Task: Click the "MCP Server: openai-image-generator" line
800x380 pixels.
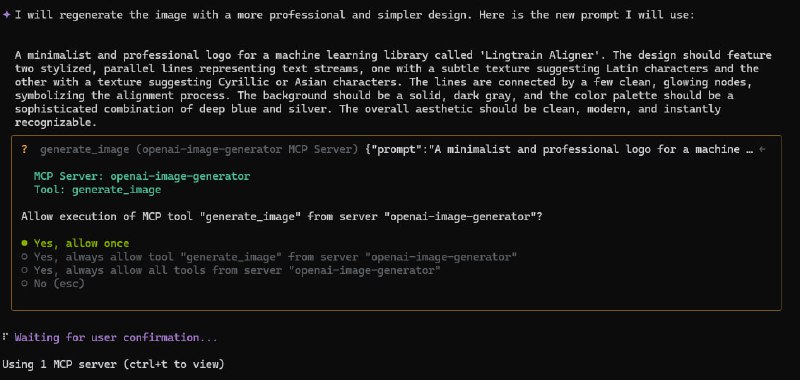Action: click(x=142, y=176)
